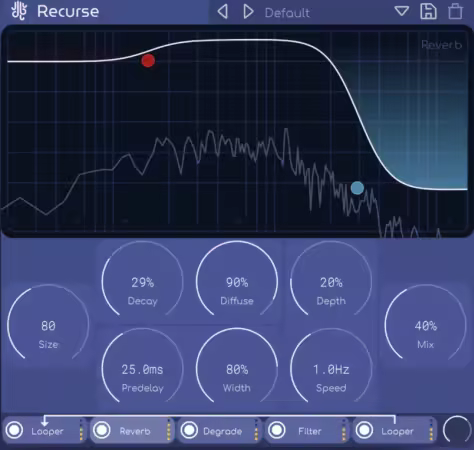
Task: Grab the Filter module drag handle dots
Action: (x=344, y=430)
